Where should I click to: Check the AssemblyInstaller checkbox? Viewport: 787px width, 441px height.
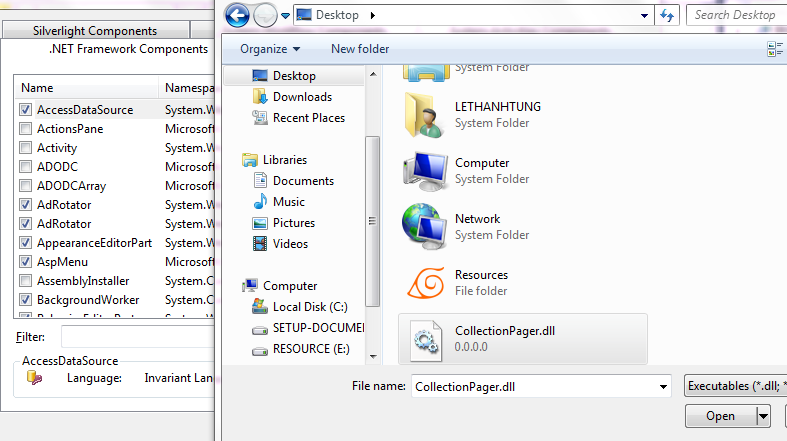tap(26, 281)
